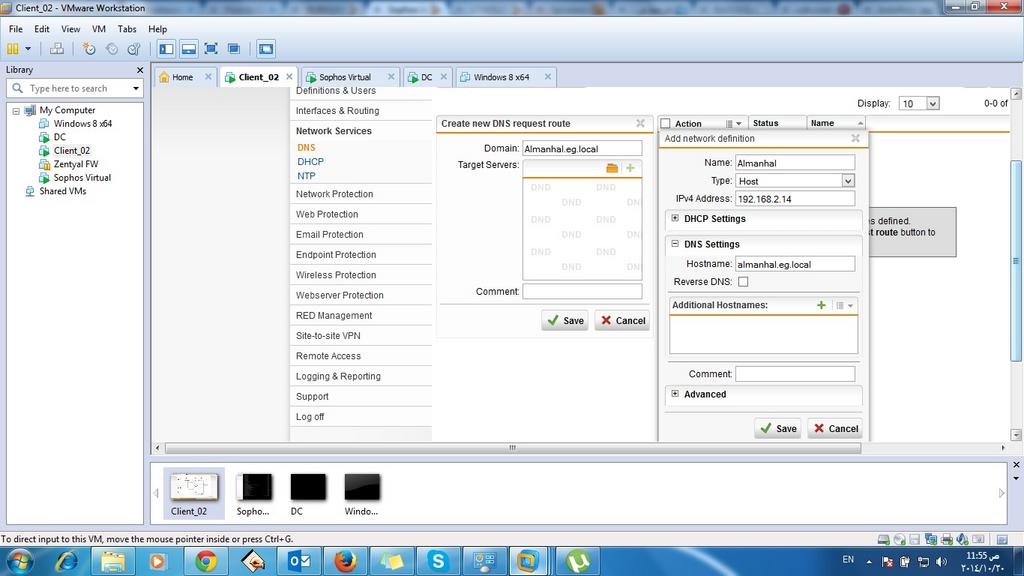The height and width of the screenshot is (576, 1024).
Task: Open Skype from taskbar
Action: 438,561
